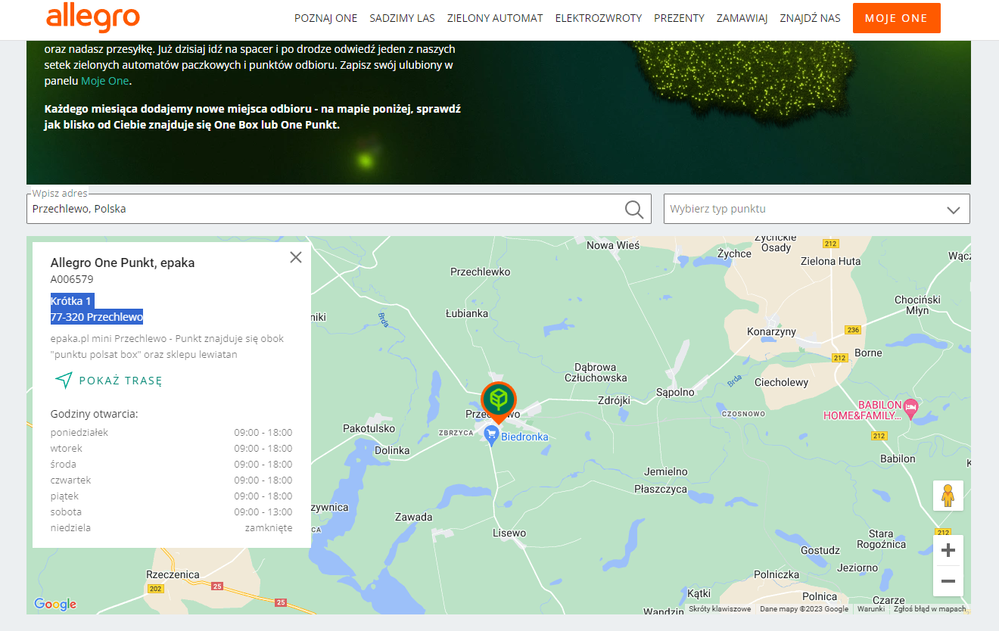Screen dimensions: 999x631
Task: Click the Zdrójki village label
Action: 614,400
